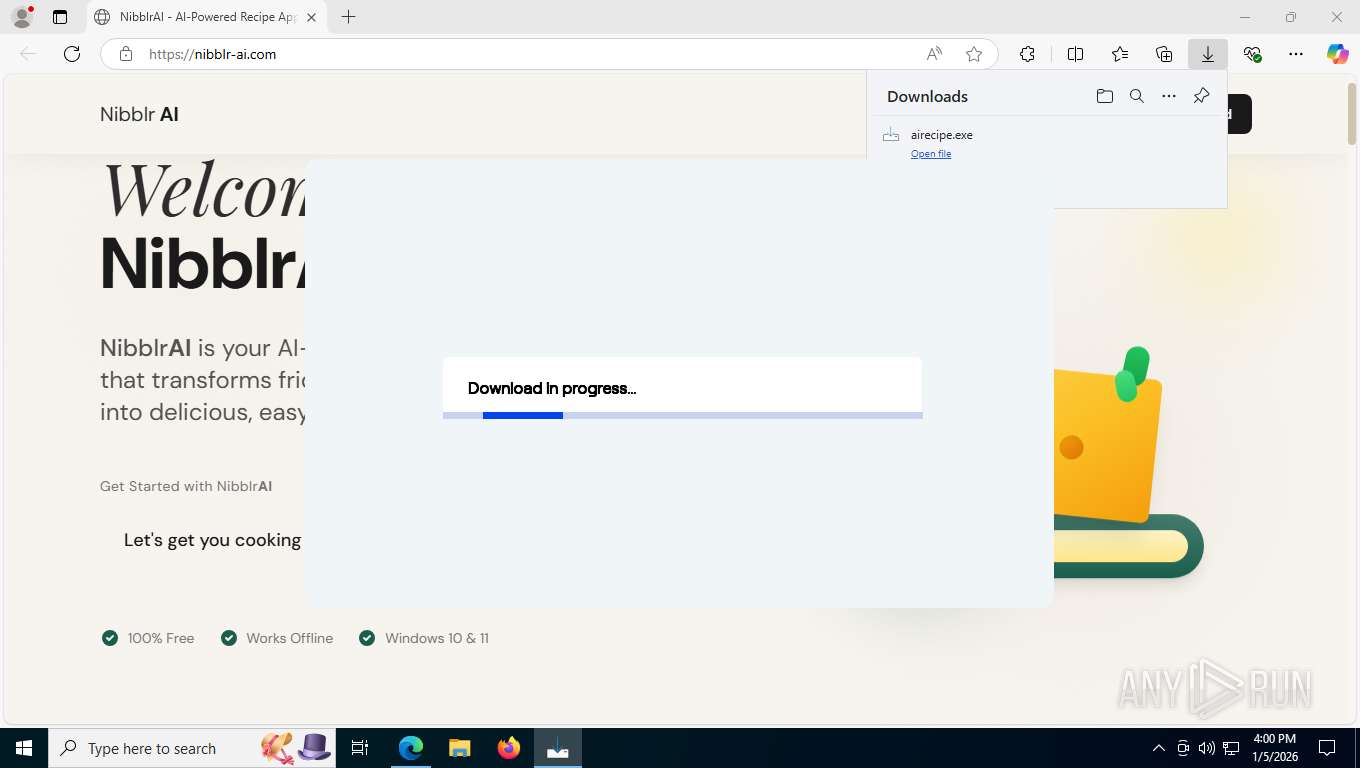View site information lock icon

click(126, 54)
